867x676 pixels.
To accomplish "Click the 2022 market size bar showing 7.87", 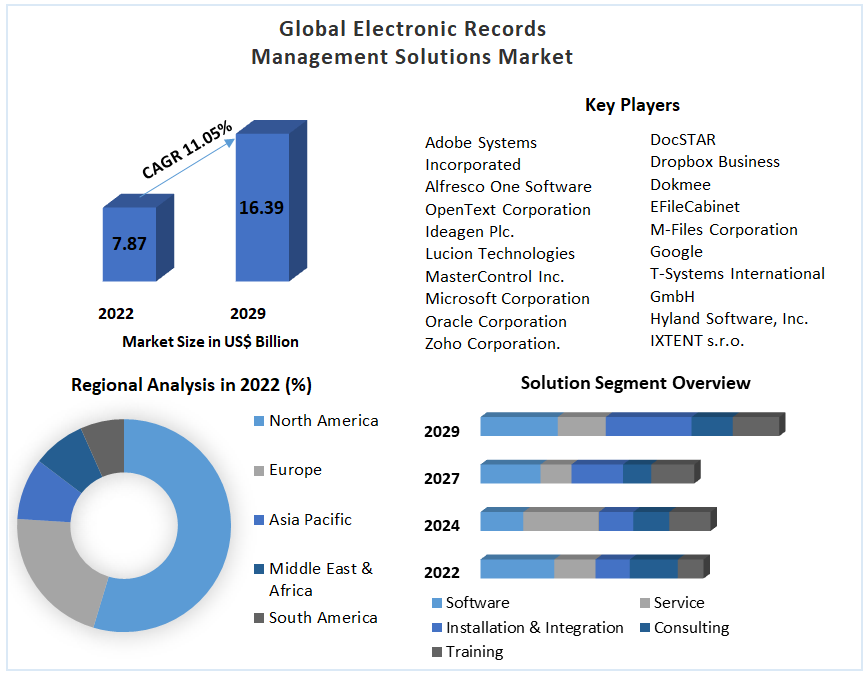I will [129, 244].
